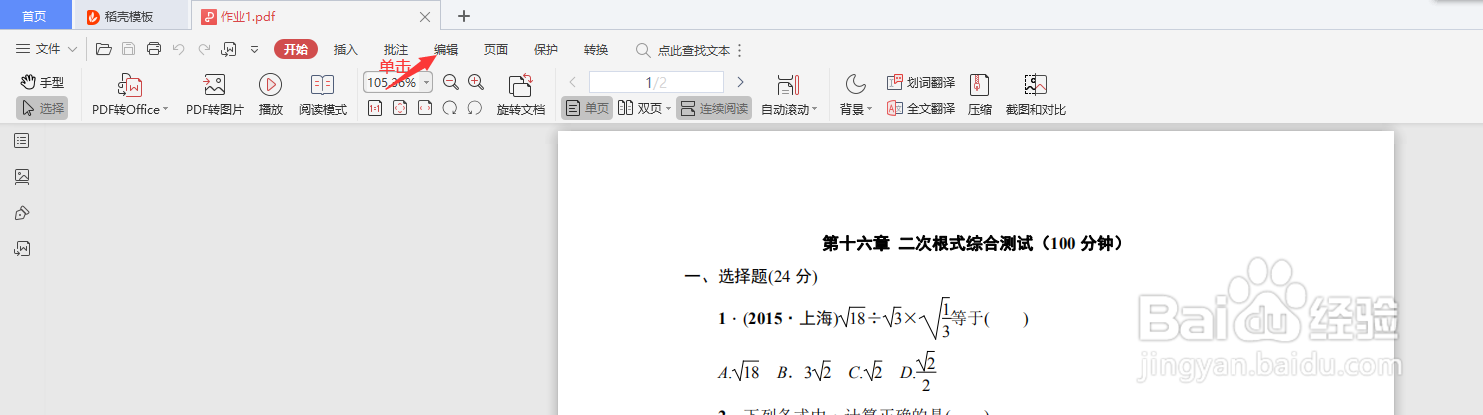
Task: Click the 背景 moon icon
Action: (x=855, y=84)
